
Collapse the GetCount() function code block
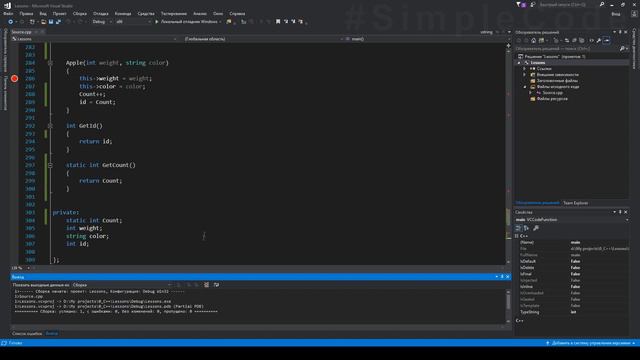pyautogui.click(x=50, y=165)
